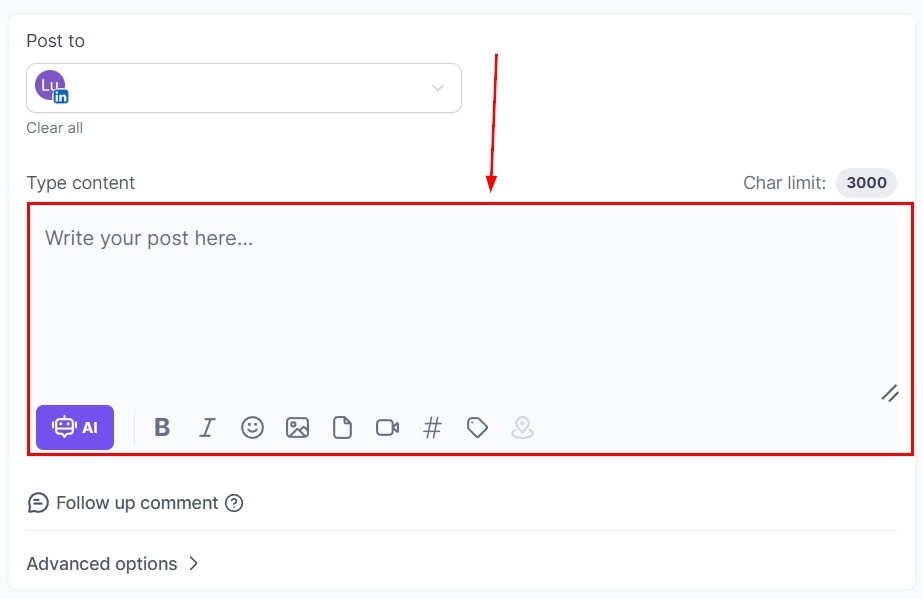Open the emoji picker
This screenshot has width=923, height=599.
point(252,428)
